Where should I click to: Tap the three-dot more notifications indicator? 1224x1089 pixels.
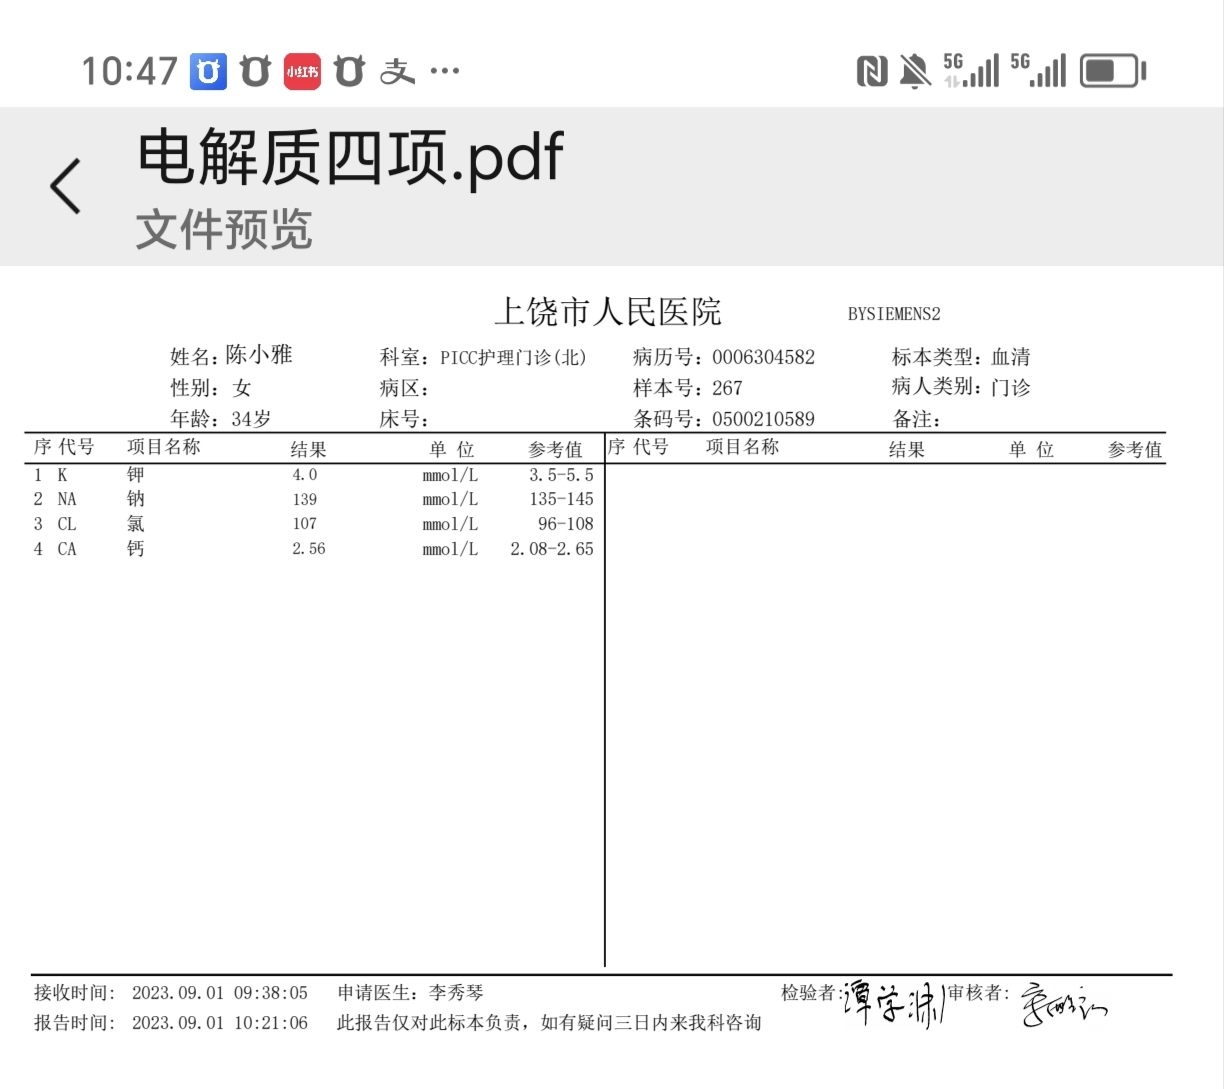point(444,71)
